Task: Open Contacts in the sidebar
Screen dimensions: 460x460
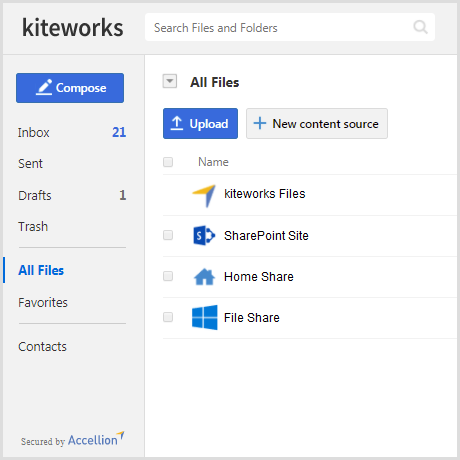Action: (x=42, y=347)
